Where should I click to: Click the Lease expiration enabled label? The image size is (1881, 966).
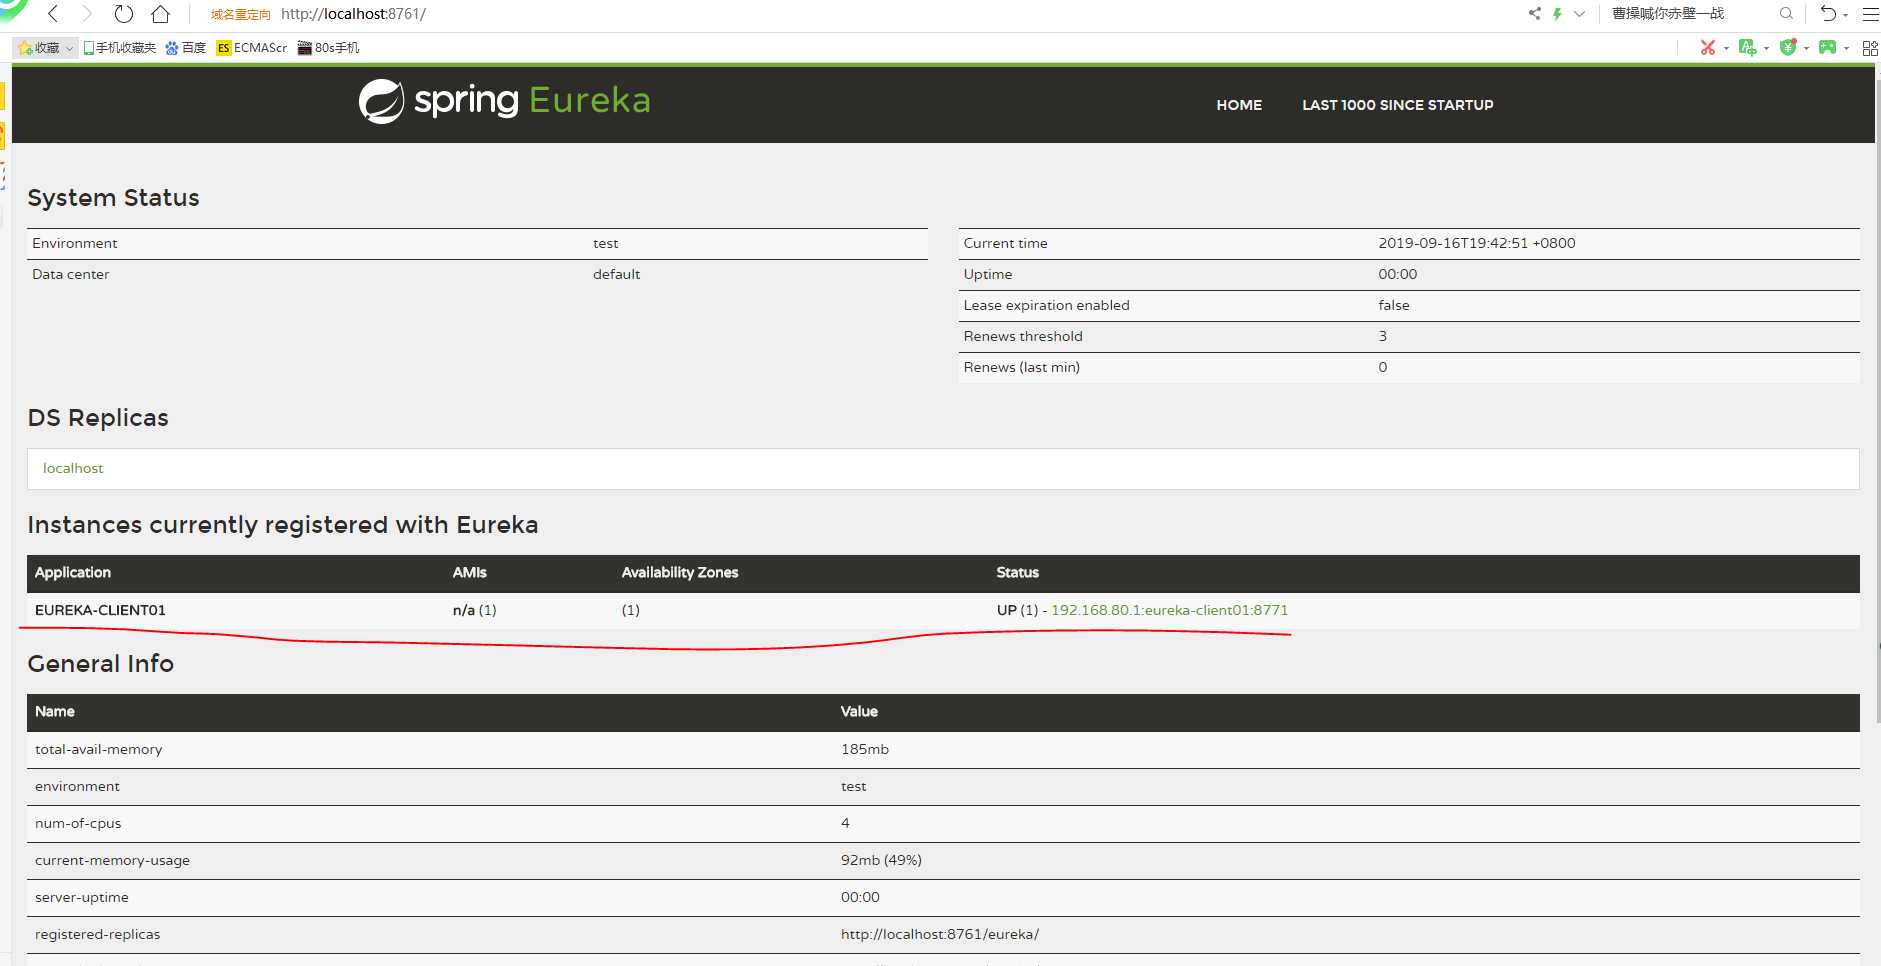tap(1046, 305)
